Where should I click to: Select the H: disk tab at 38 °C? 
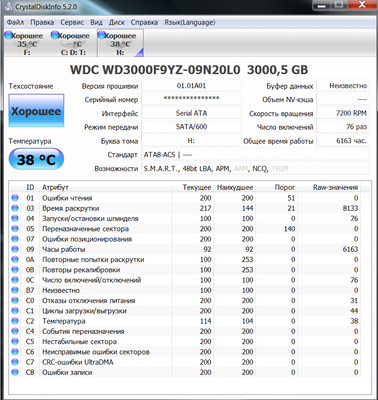point(120,43)
